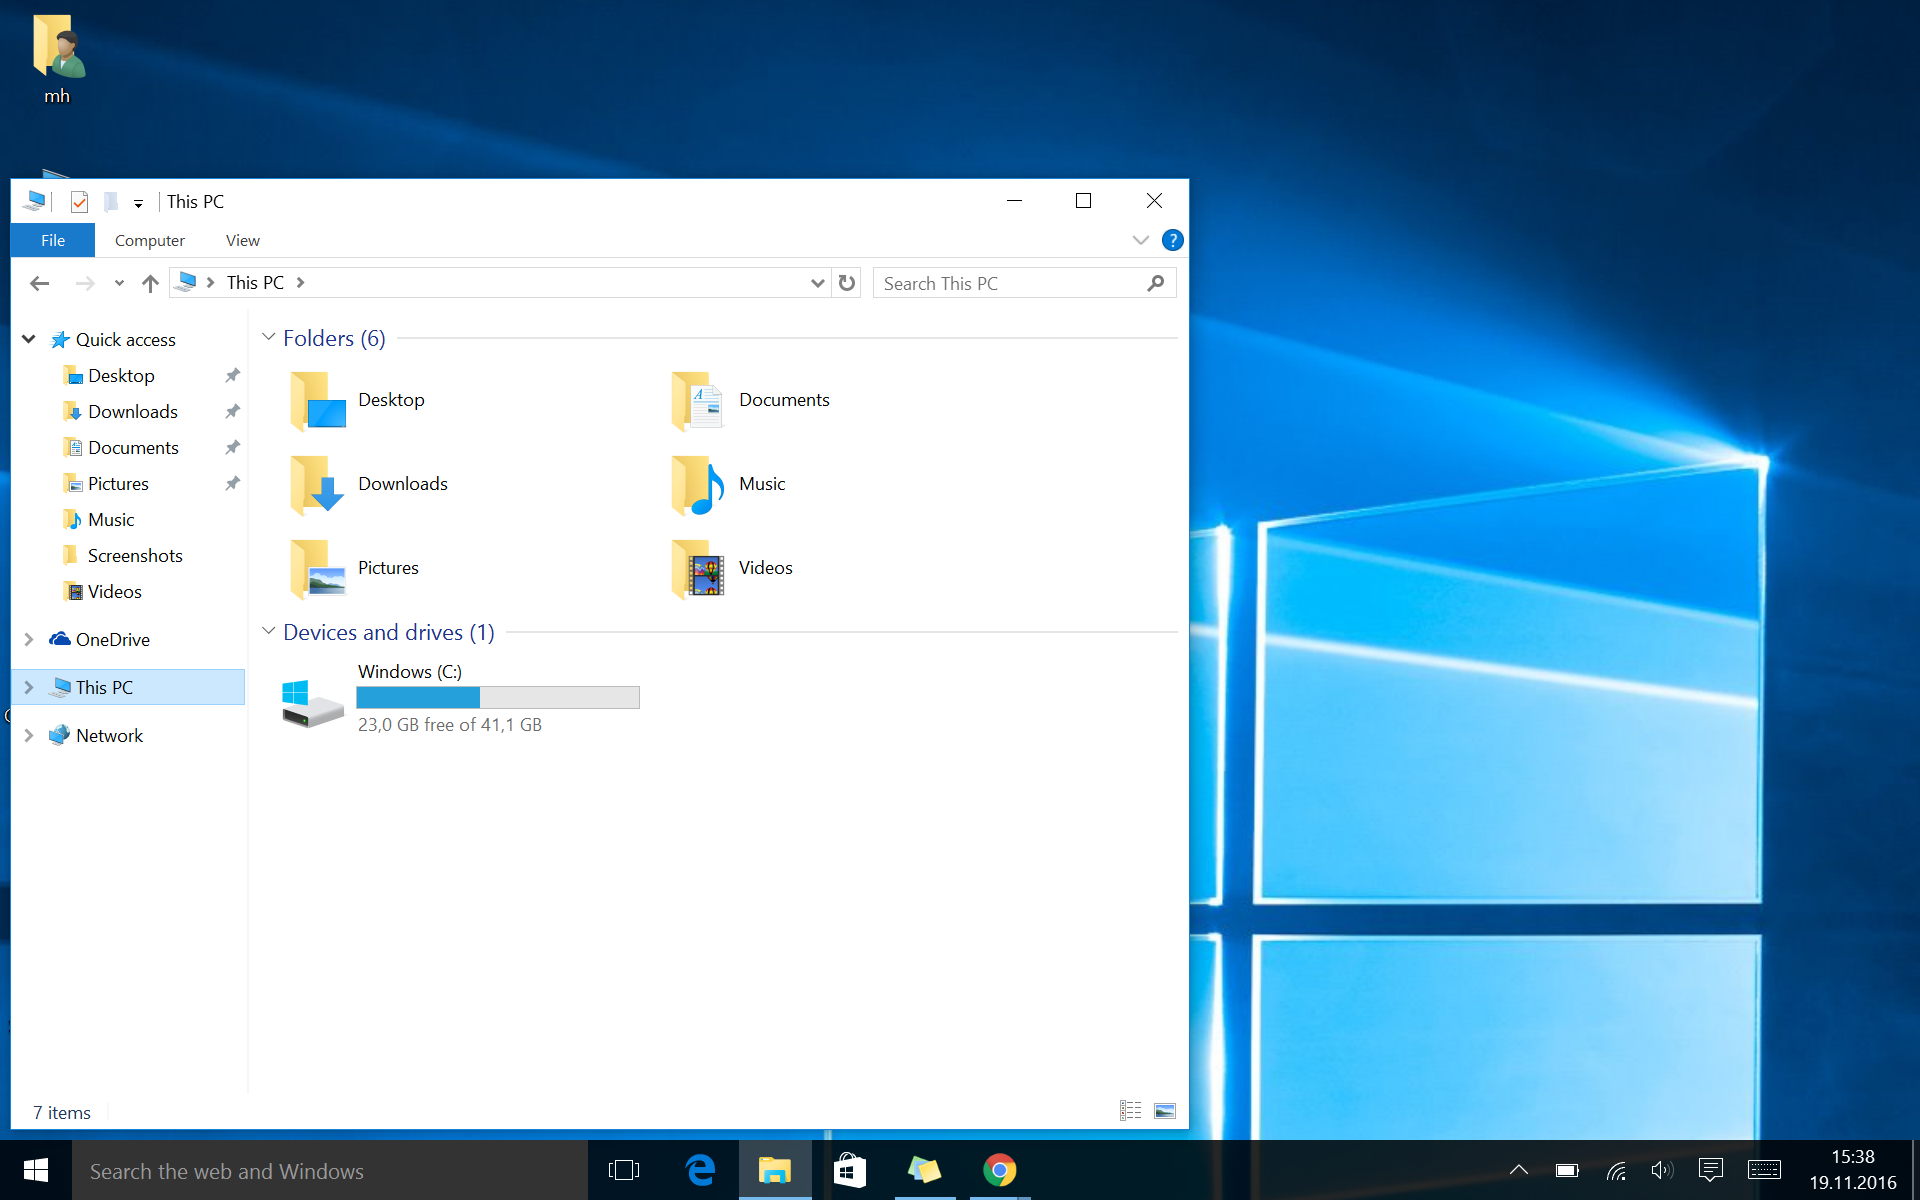The height and width of the screenshot is (1200, 1920).
Task: Expand the ribbon with the chevron
Action: pos(1140,240)
